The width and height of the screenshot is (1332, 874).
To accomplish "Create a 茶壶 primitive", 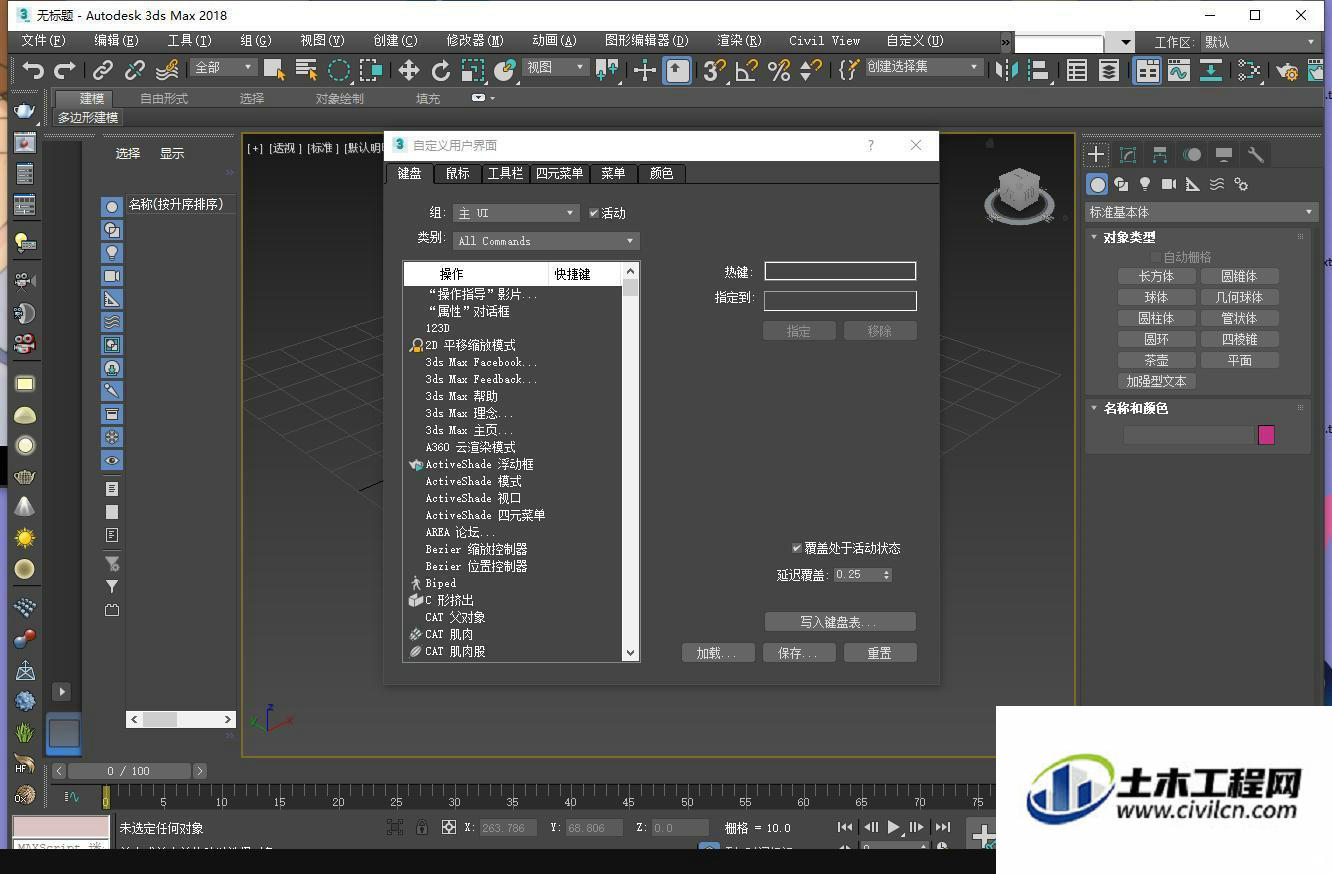I will click(1156, 360).
